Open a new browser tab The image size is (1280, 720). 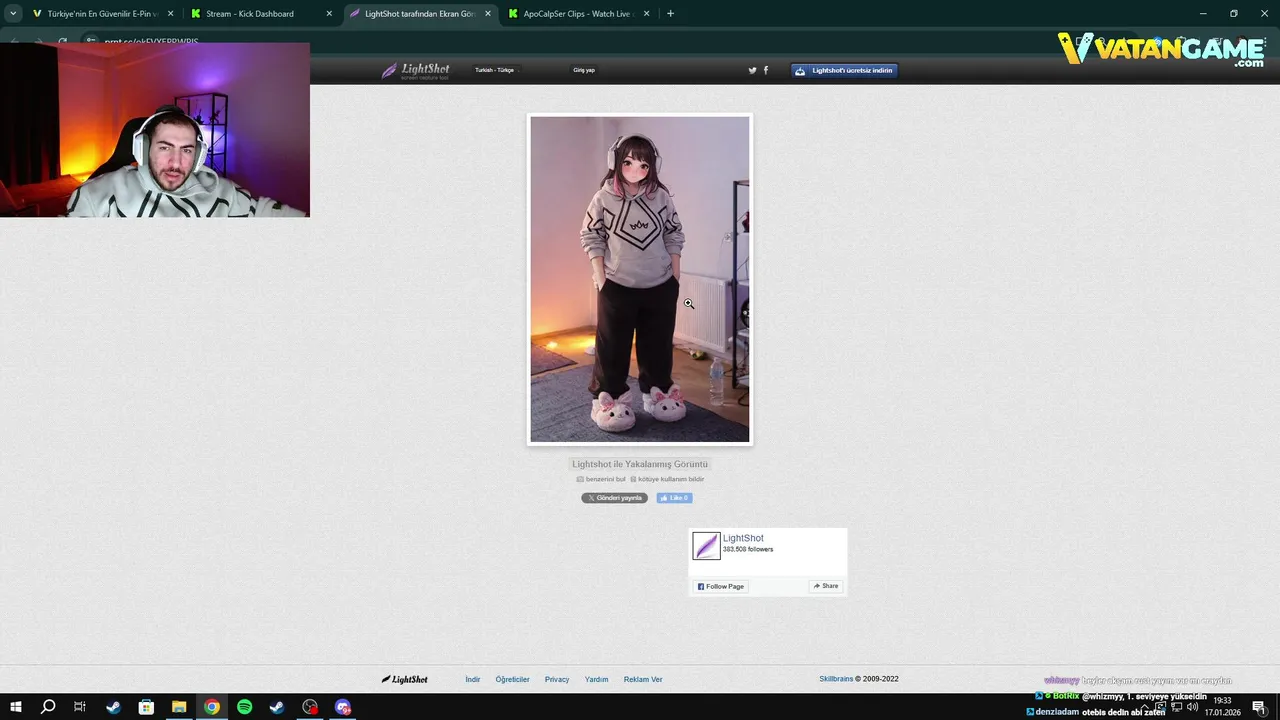pyautogui.click(x=670, y=14)
